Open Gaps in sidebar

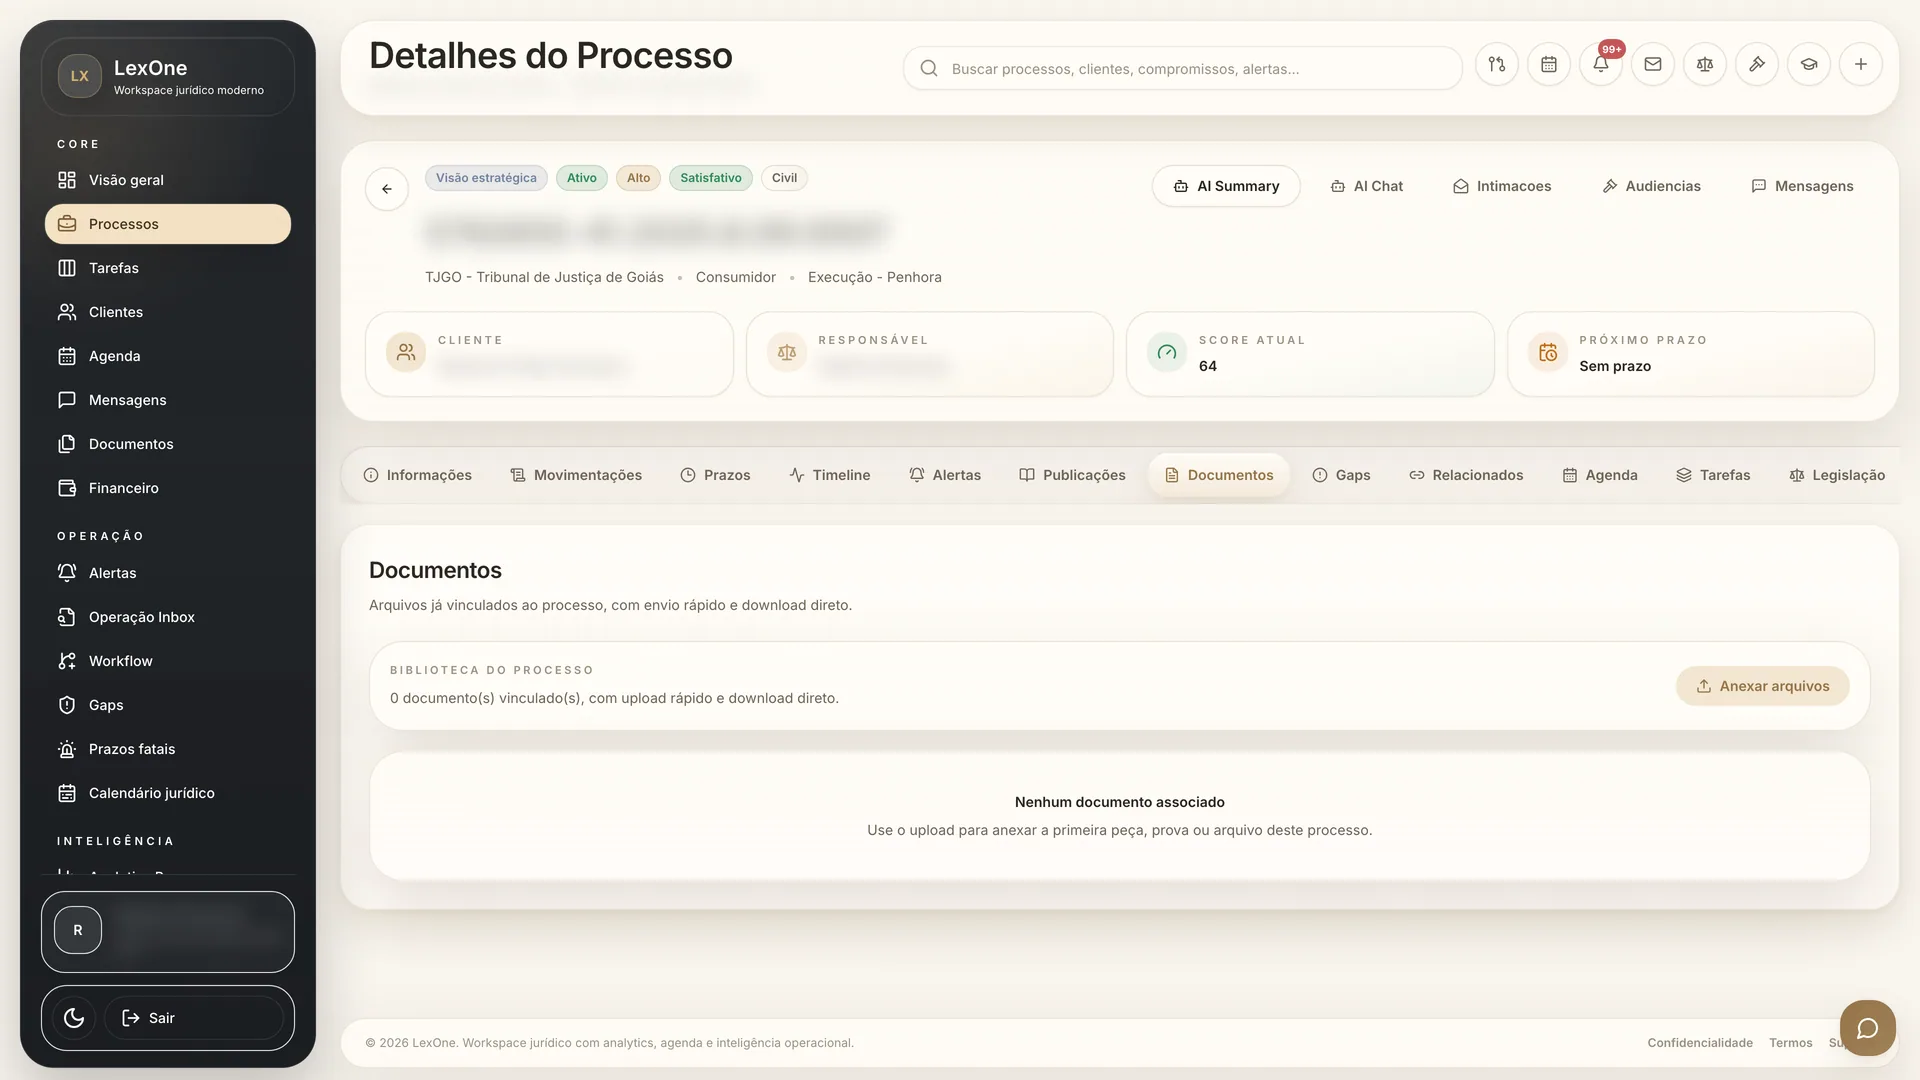tap(168, 705)
